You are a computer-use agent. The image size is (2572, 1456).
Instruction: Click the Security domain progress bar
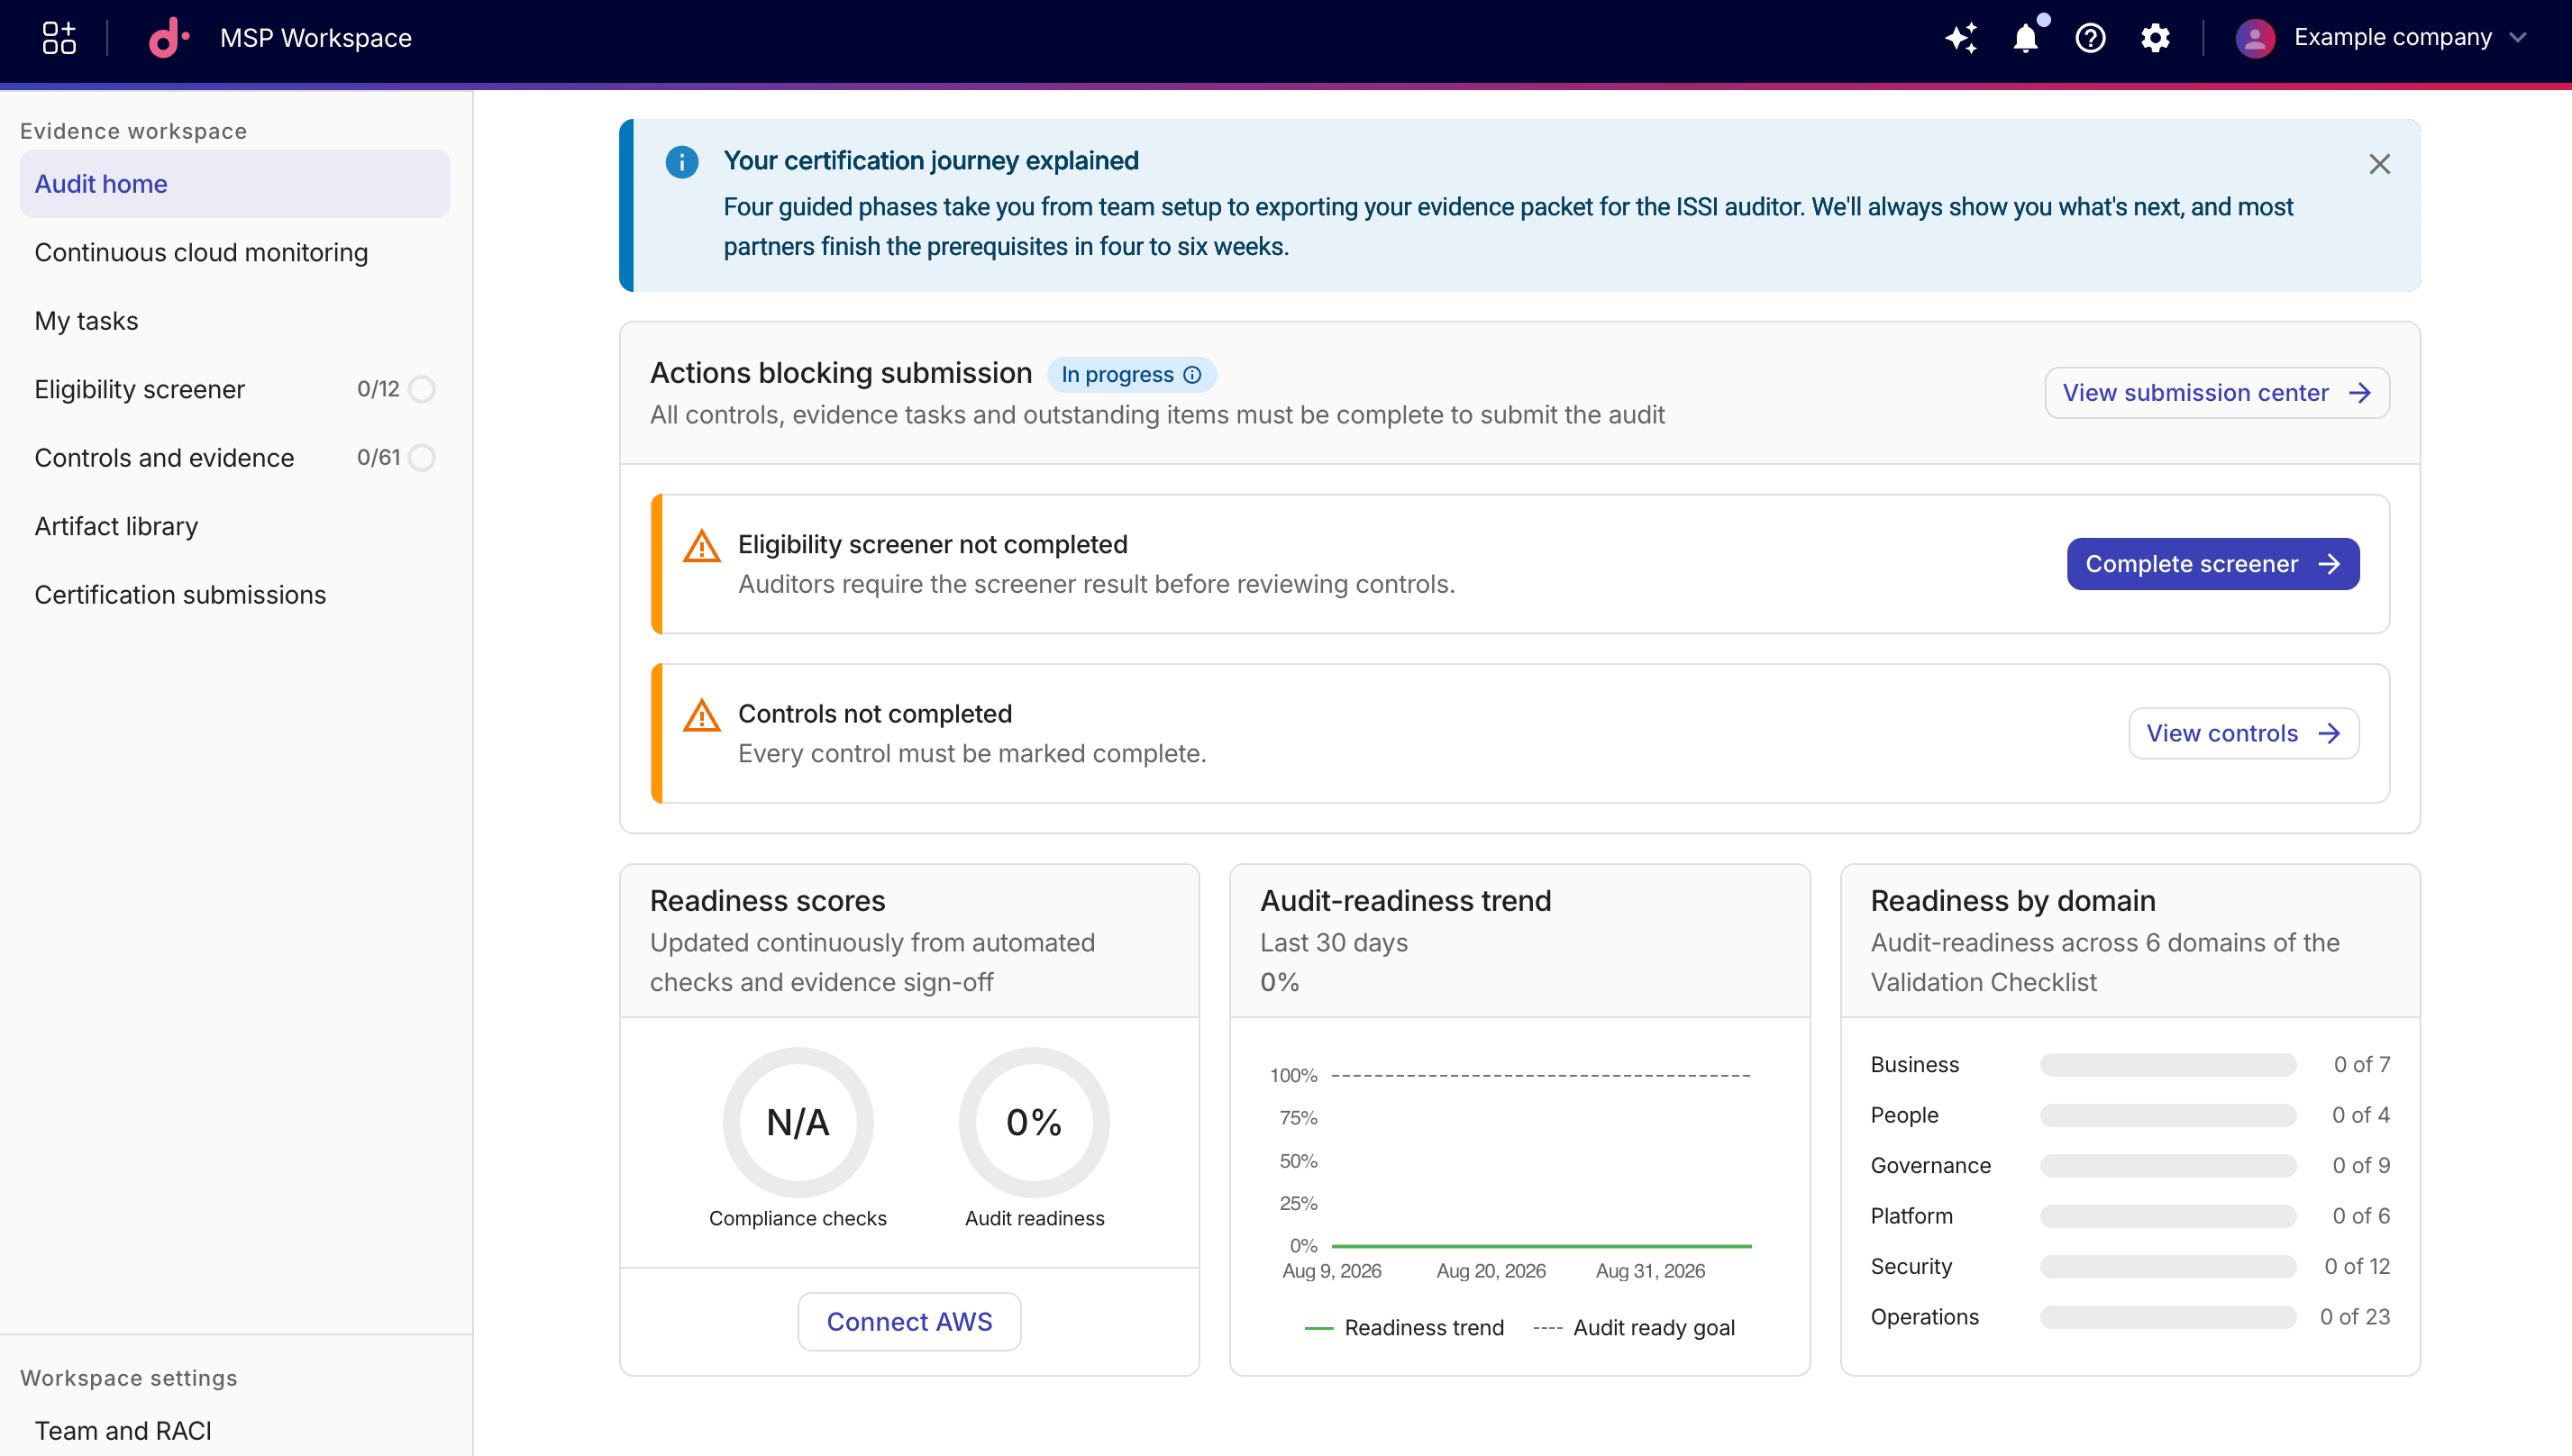coord(2168,1267)
